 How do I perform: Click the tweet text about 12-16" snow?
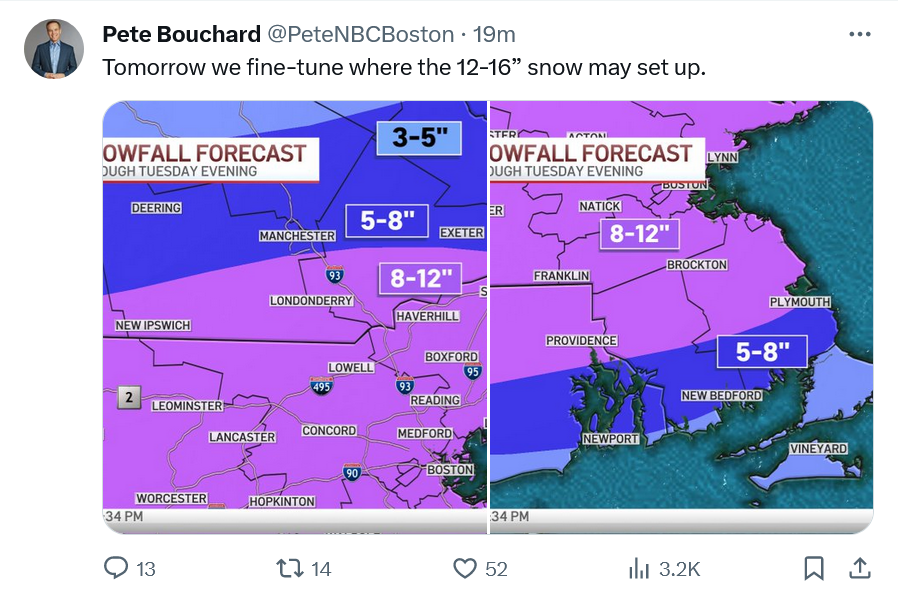click(404, 68)
